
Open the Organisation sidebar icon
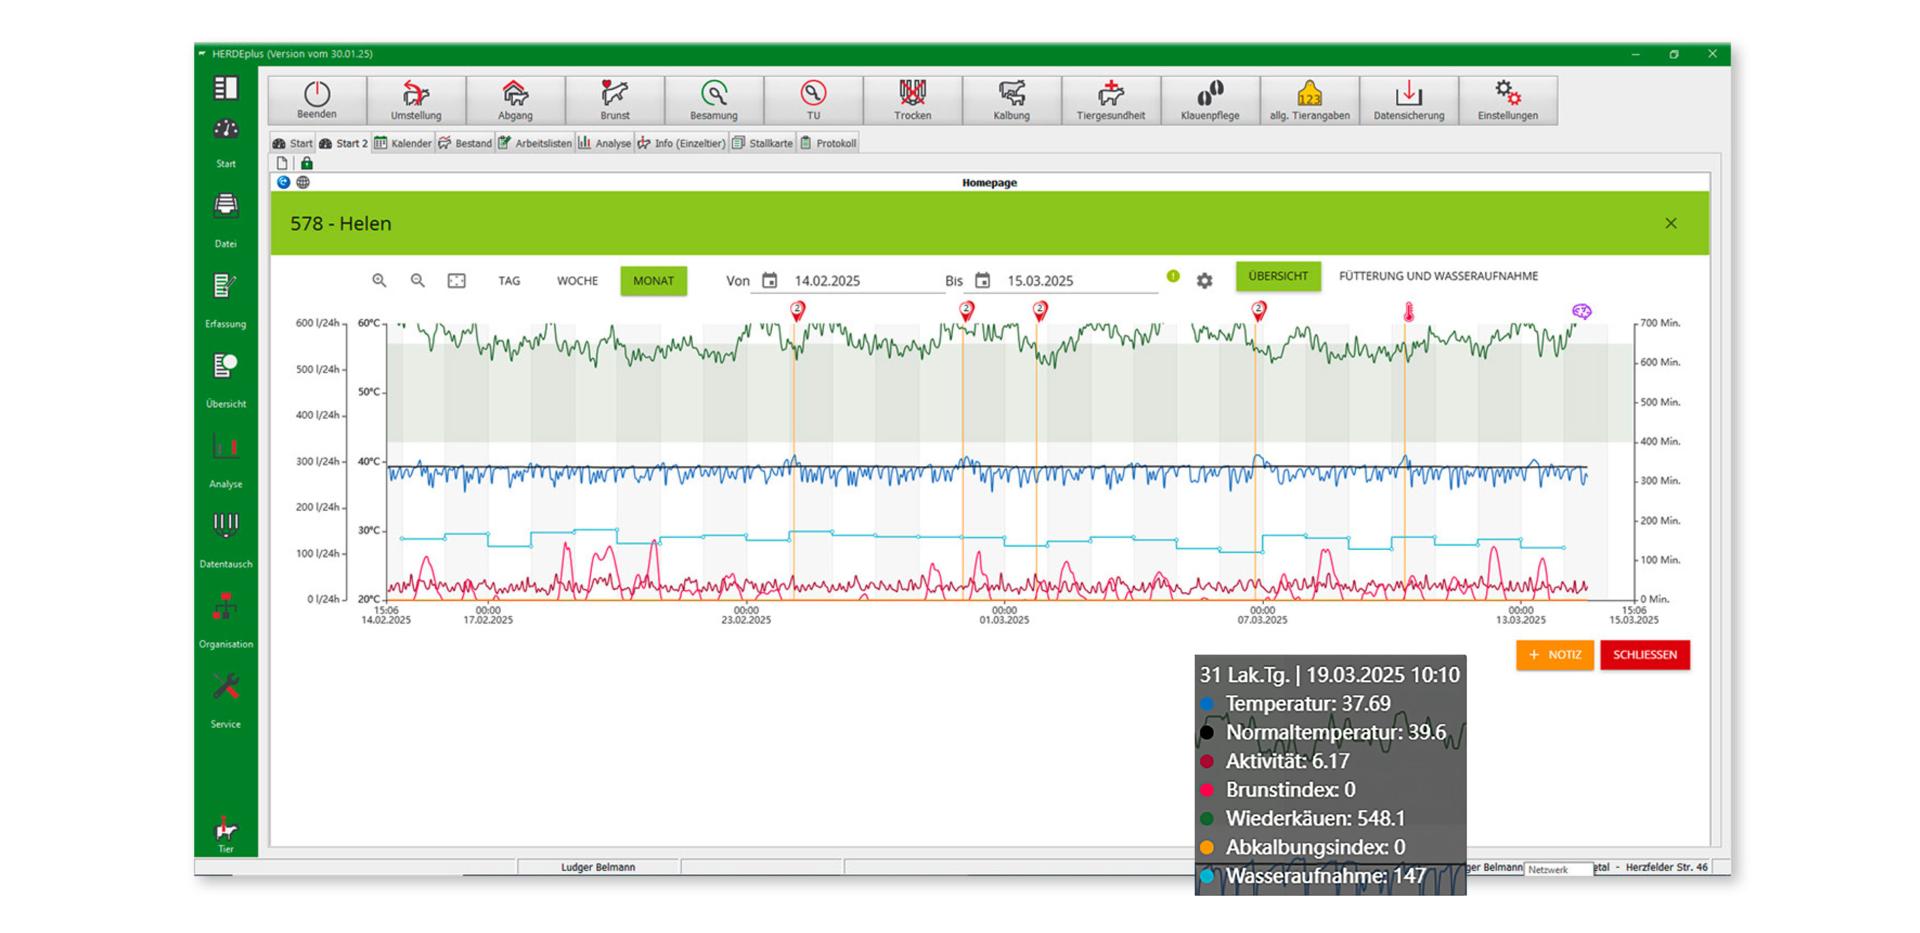[x=226, y=606]
